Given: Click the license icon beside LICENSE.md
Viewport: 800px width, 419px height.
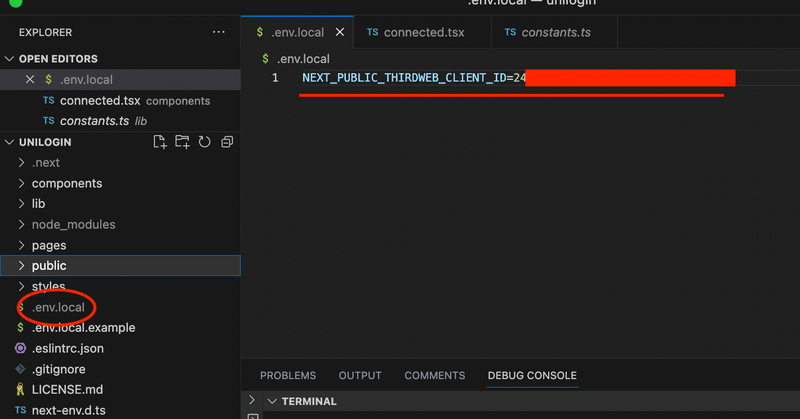Looking at the screenshot, I should point(20,389).
